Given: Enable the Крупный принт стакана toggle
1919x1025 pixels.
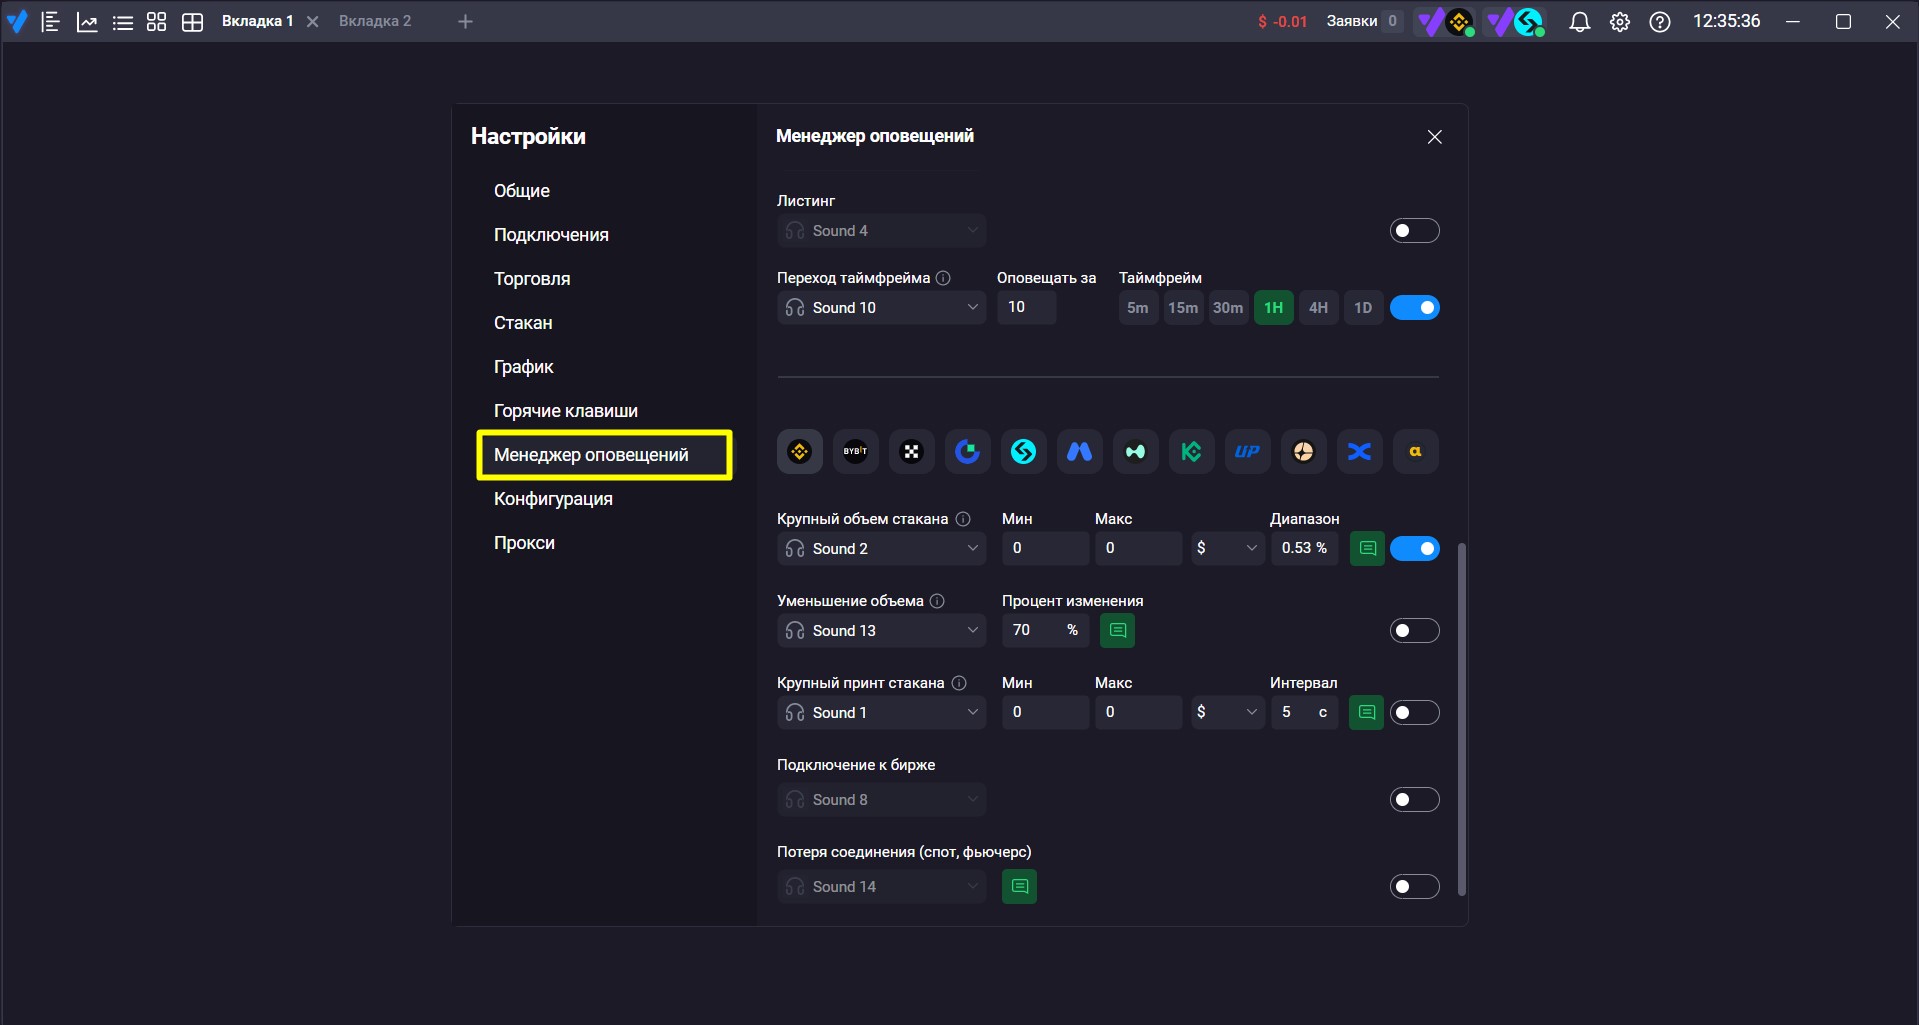Looking at the screenshot, I should coord(1415,713).
